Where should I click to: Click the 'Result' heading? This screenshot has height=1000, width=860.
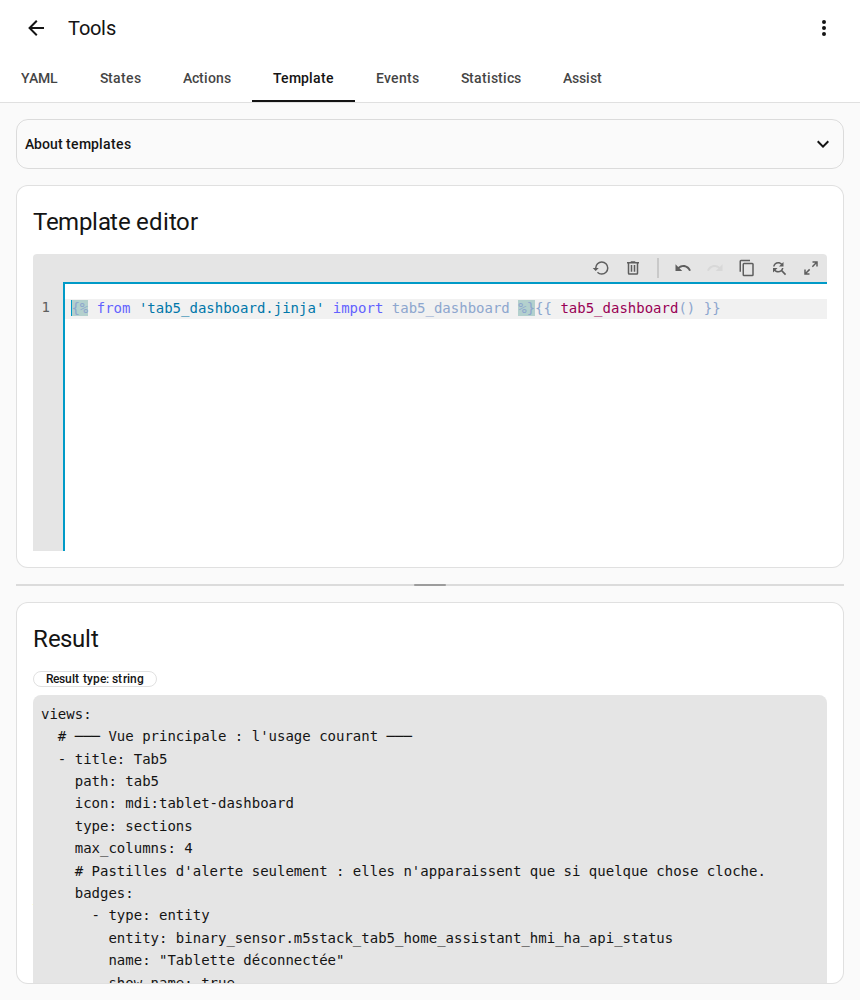(66, 639)
